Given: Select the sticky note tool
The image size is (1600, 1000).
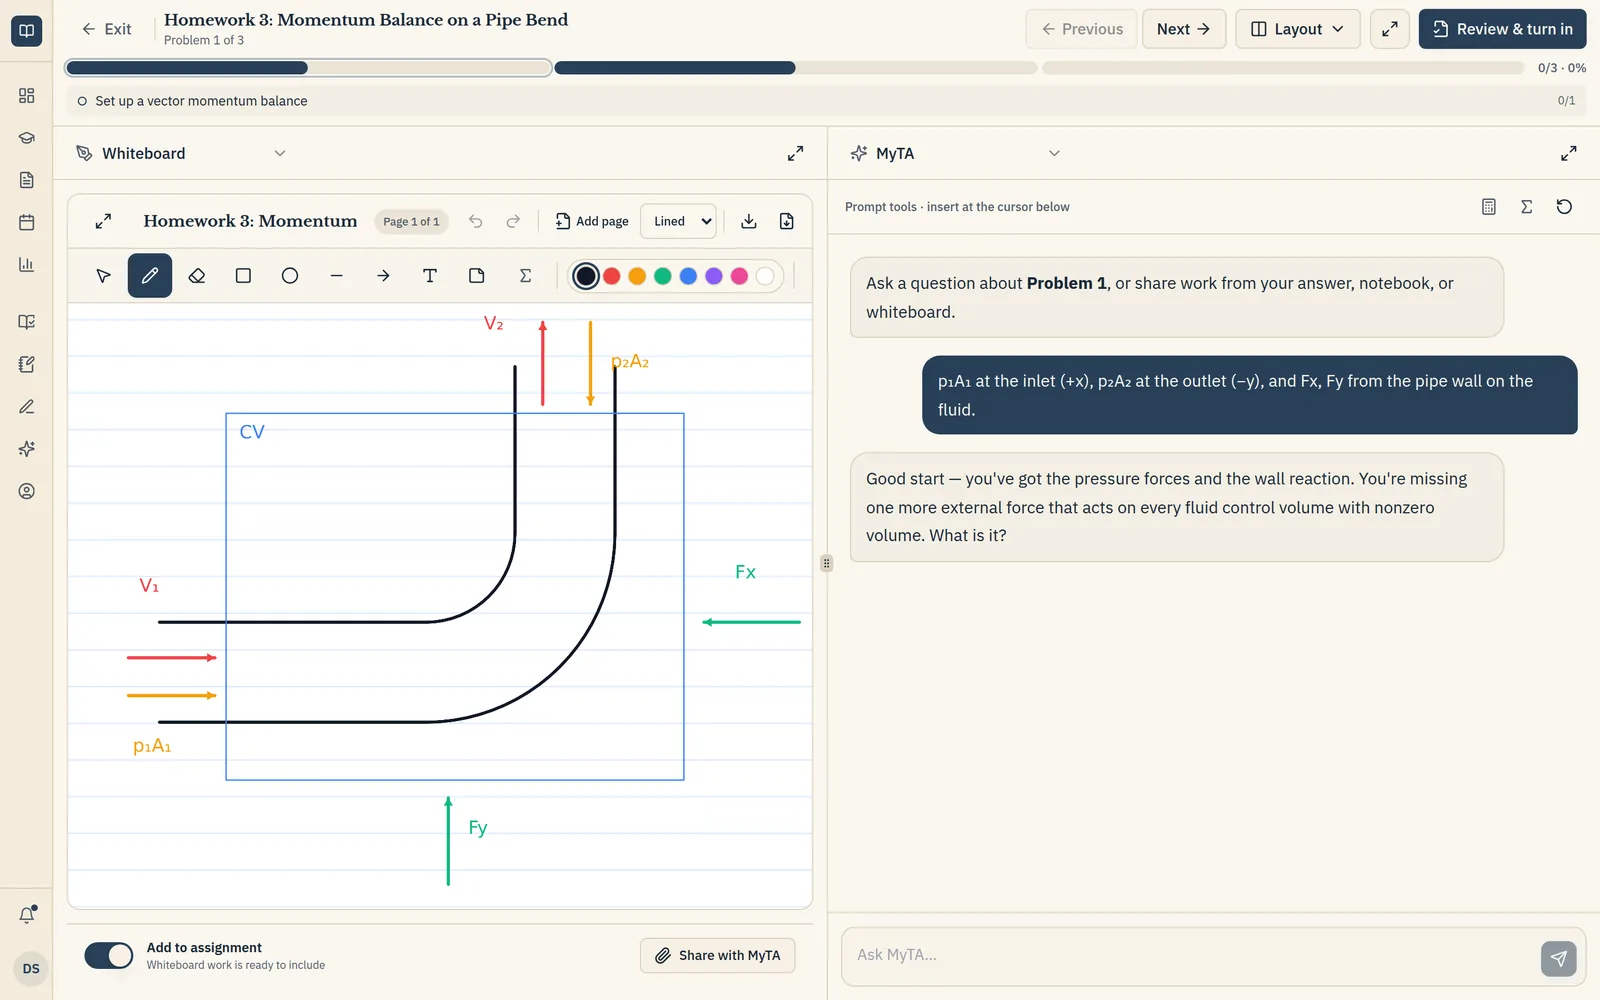Looking at the screenshot, I should (477, 276).
